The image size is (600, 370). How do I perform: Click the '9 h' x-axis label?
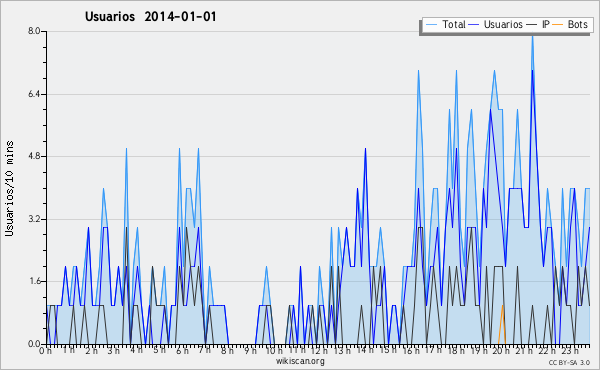point(250,351)
